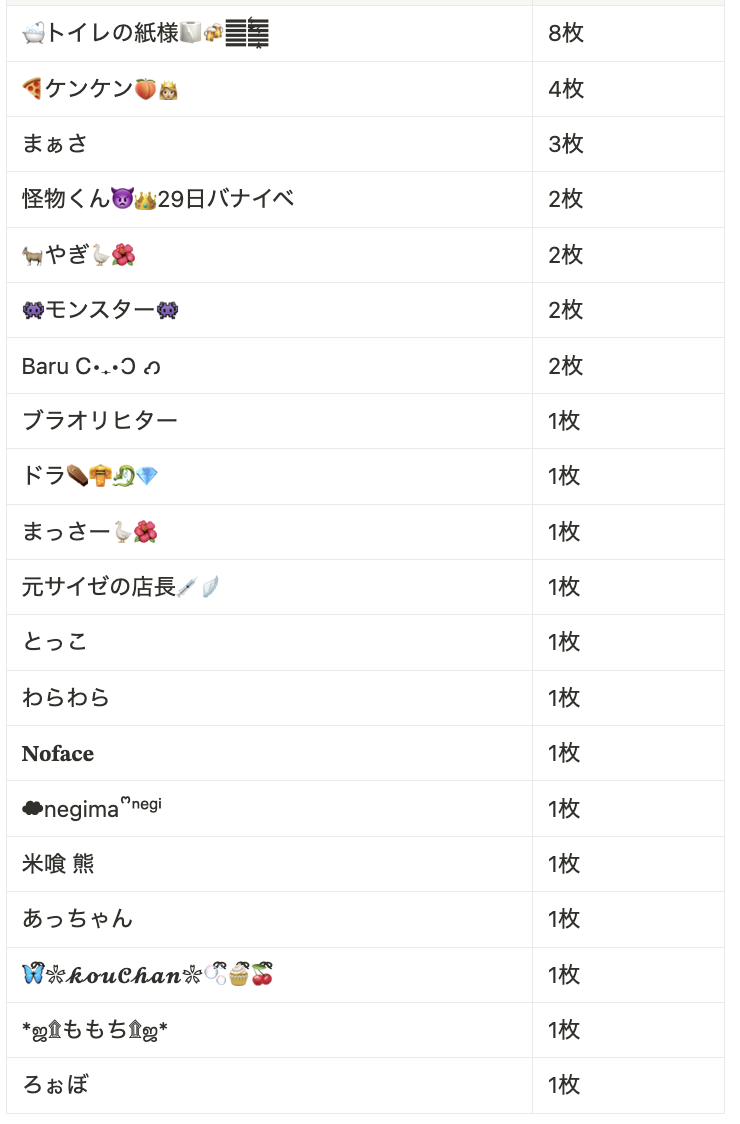Click the あっちゃん name cell
Screen dimensions: 740x1124
click(270, 920)
